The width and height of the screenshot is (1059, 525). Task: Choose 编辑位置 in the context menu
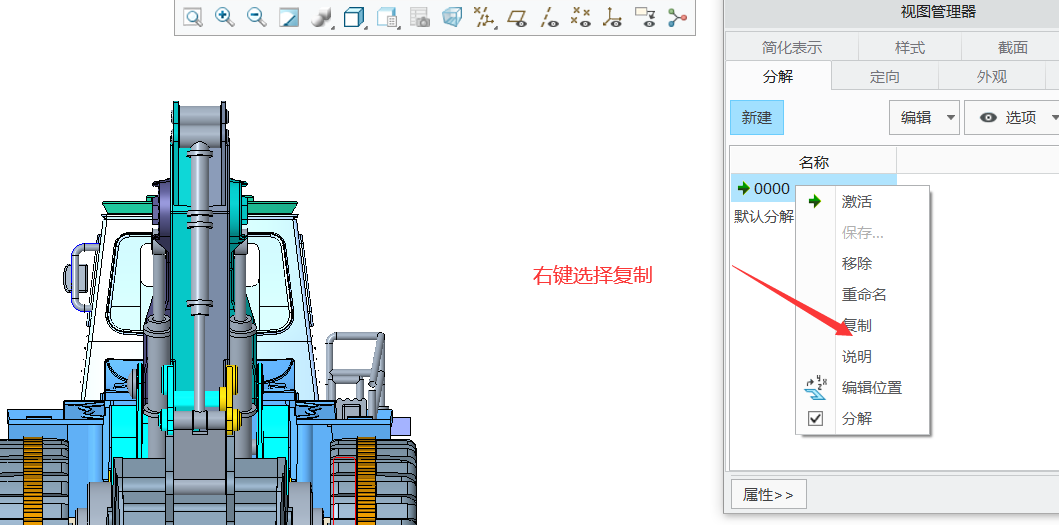point(871,388)
